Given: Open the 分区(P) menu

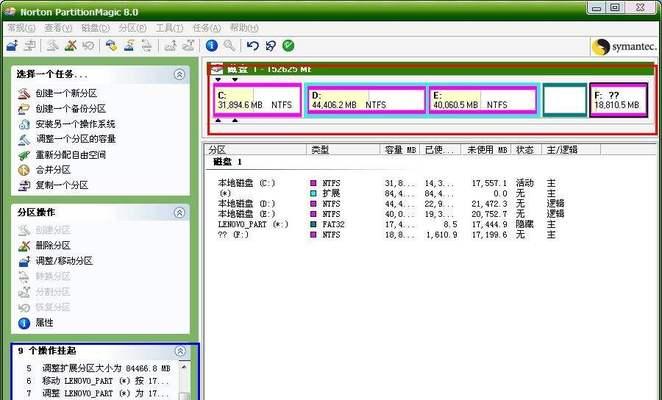Looking at the screenshot, I should tap(132, 28).
